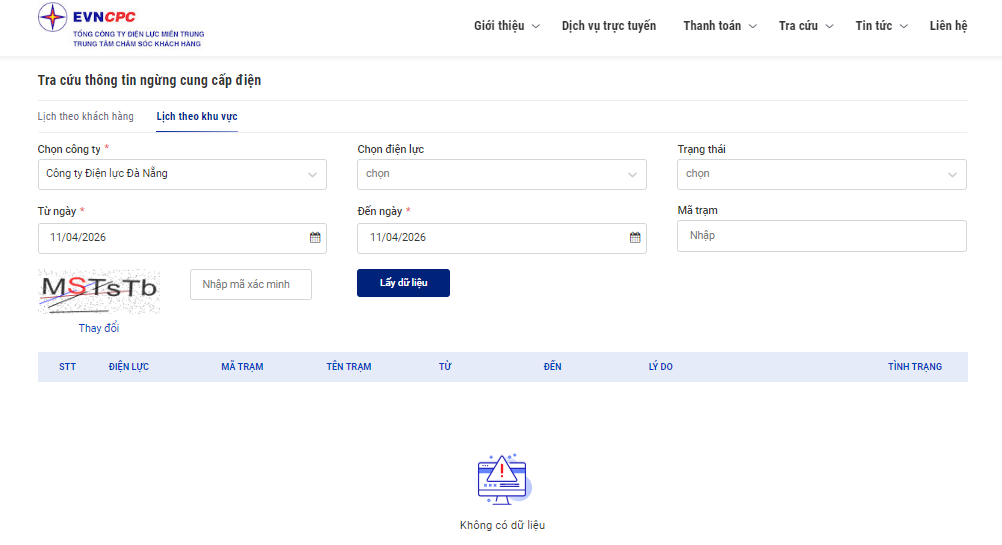Open the Chọn điện lực dropdown
Viewport: 1002px width, 545px height.
[x=502, y=174]
